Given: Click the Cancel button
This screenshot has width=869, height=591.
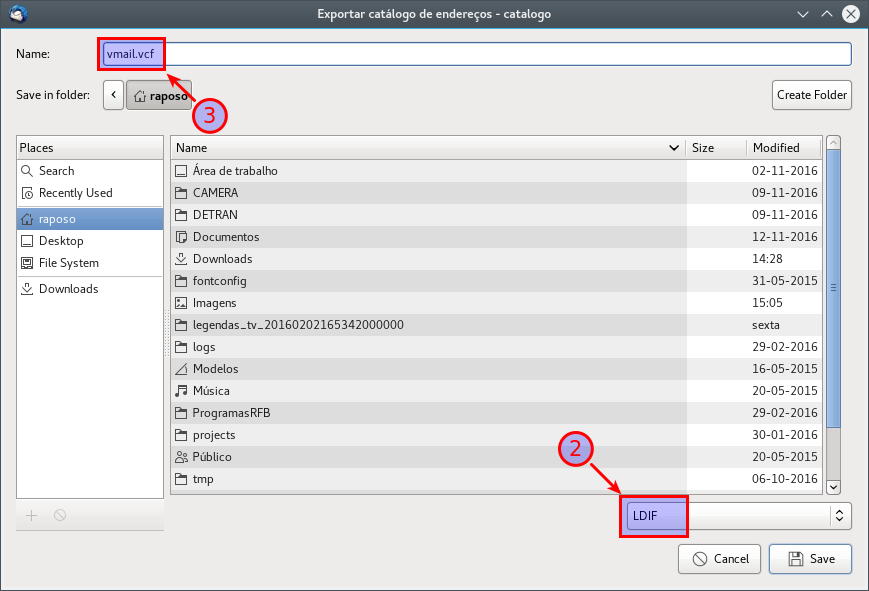Looking at the screenshot, I should click(x=719, y=559).
